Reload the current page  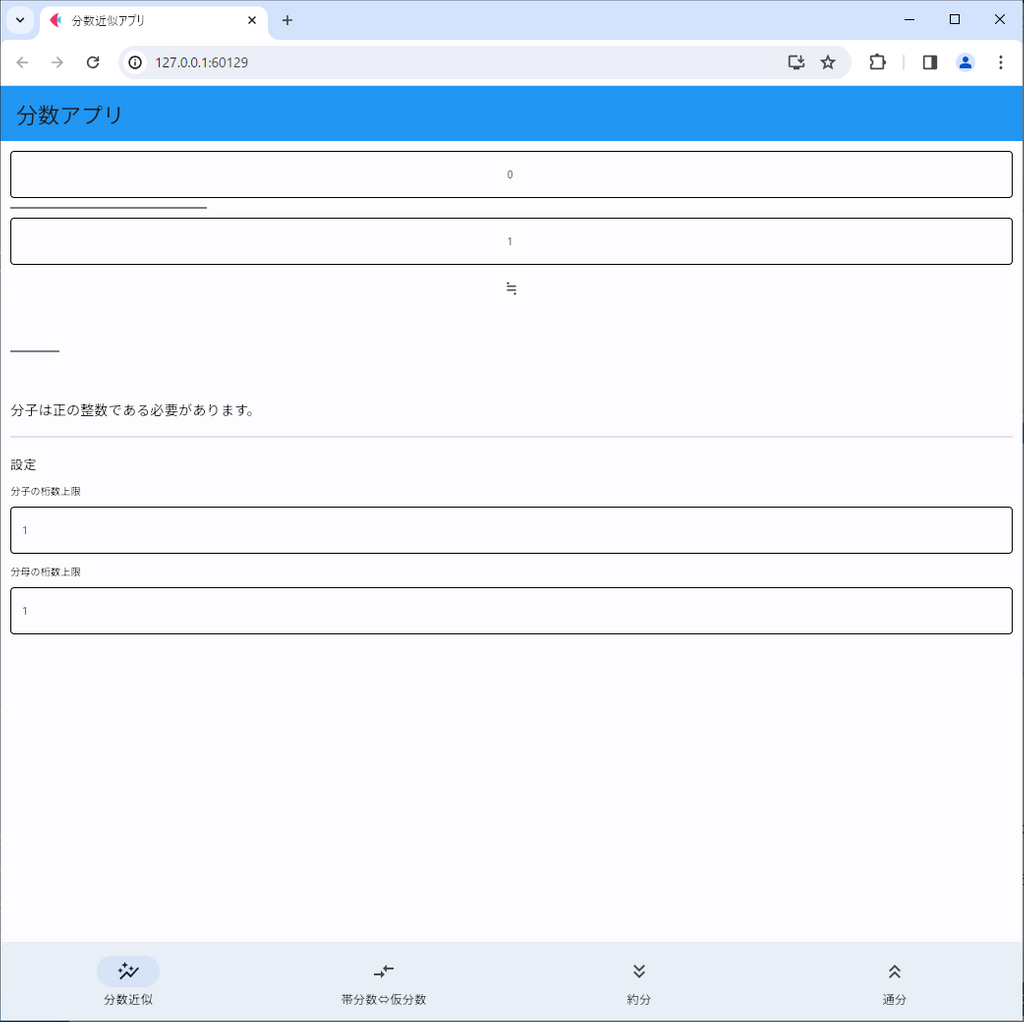(93, 62)
